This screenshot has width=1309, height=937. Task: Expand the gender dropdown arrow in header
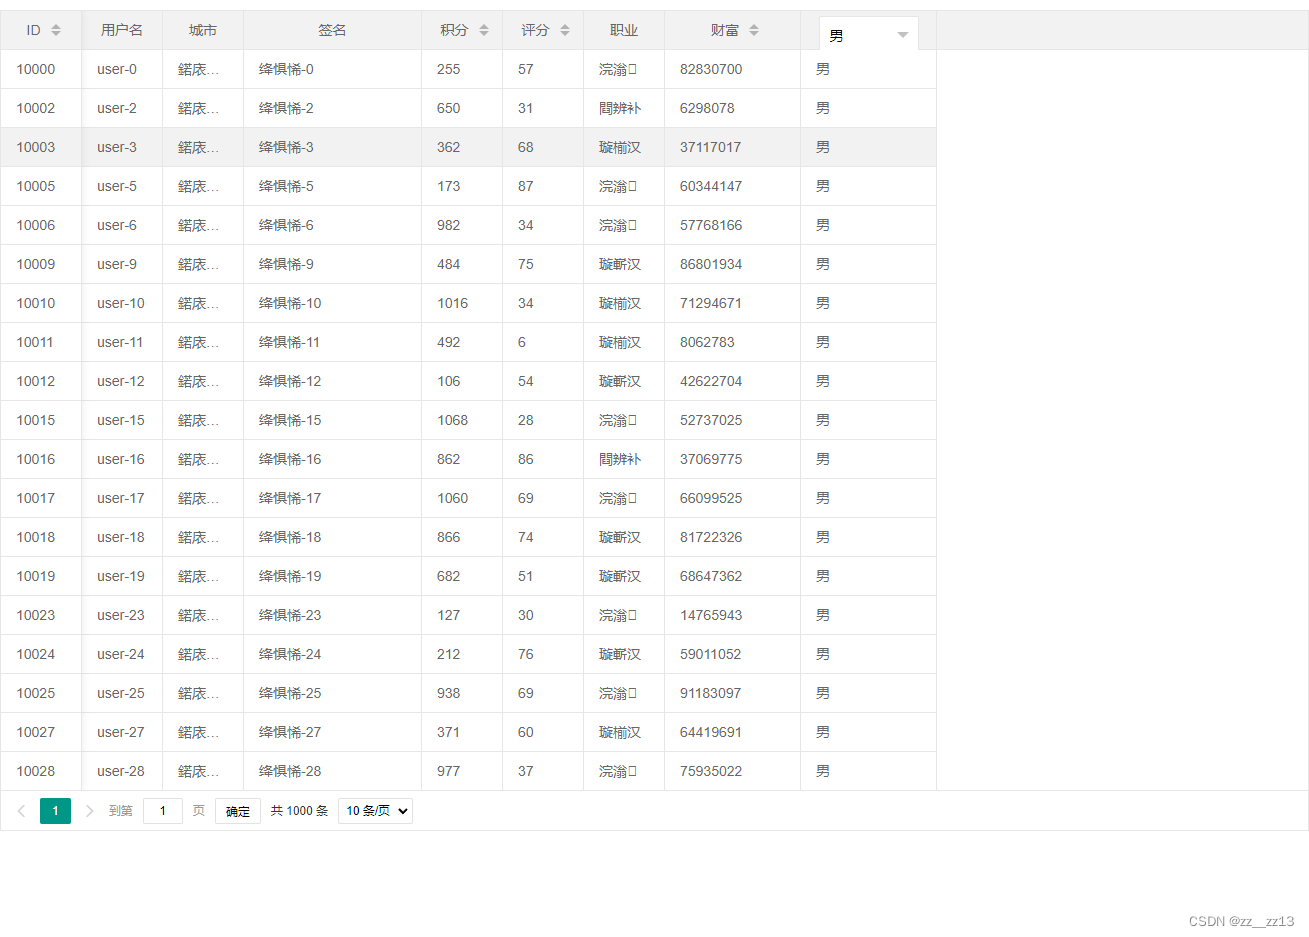pos(903,33)
